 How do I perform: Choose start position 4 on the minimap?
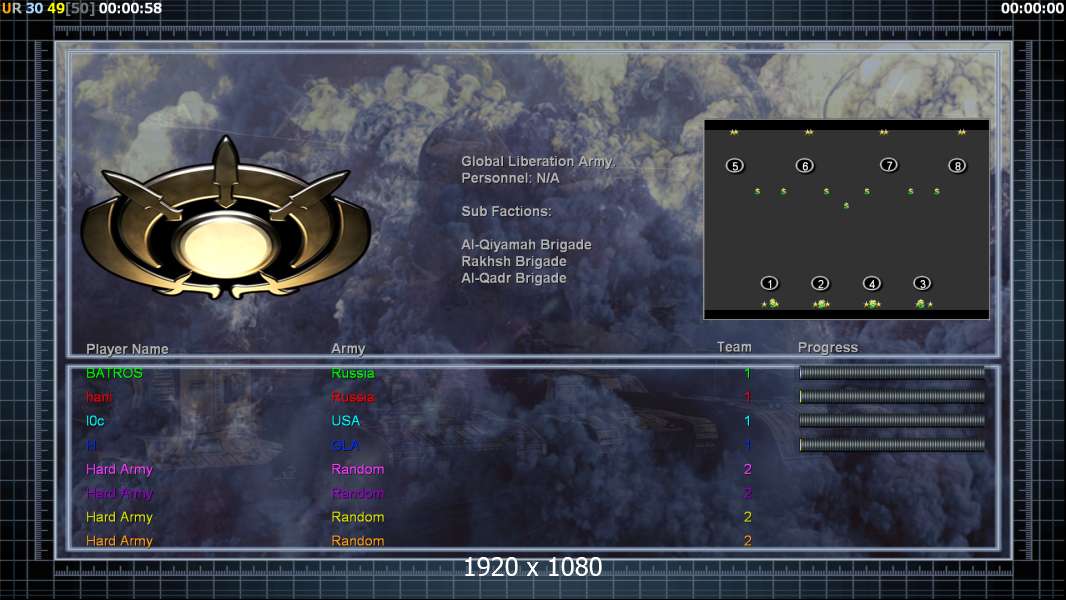click(872, 283)
